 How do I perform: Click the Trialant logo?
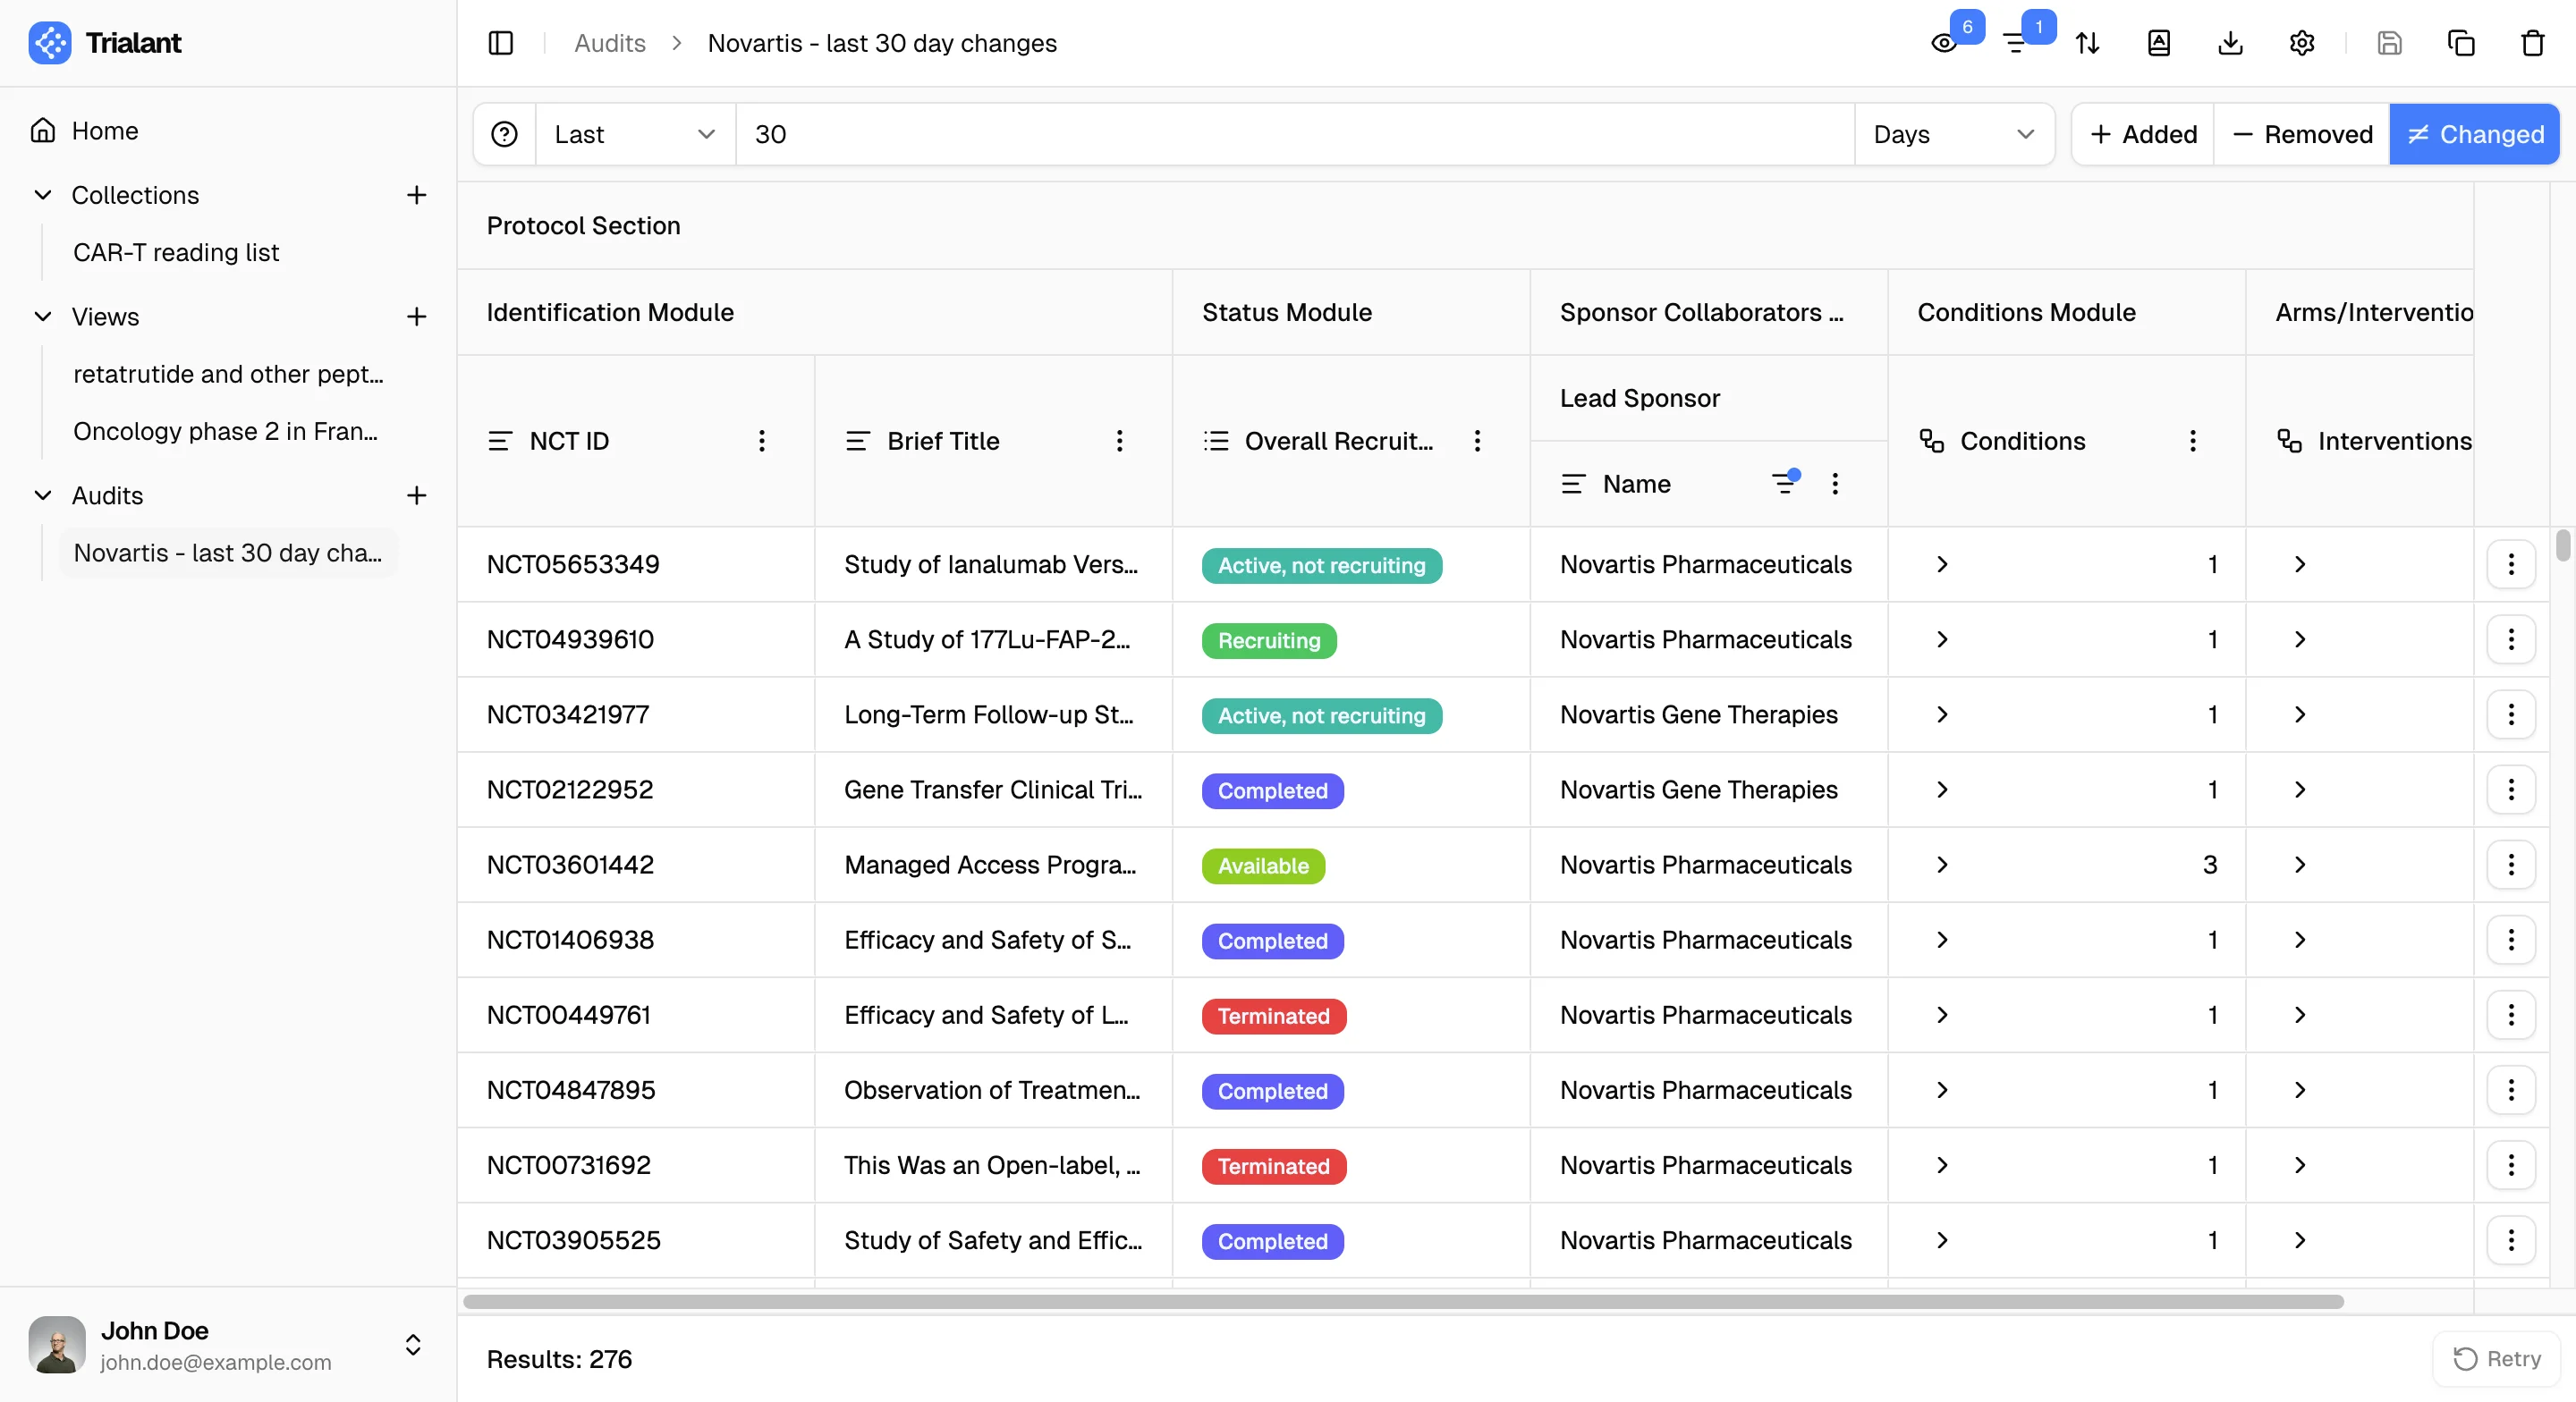point(50,43)
